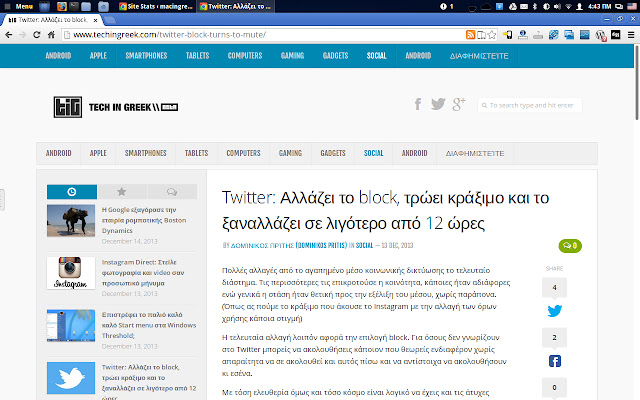Screen dimensions: 640x400
Task: Open the Google Drive tray icon
Action: click(x=513, y=6)
